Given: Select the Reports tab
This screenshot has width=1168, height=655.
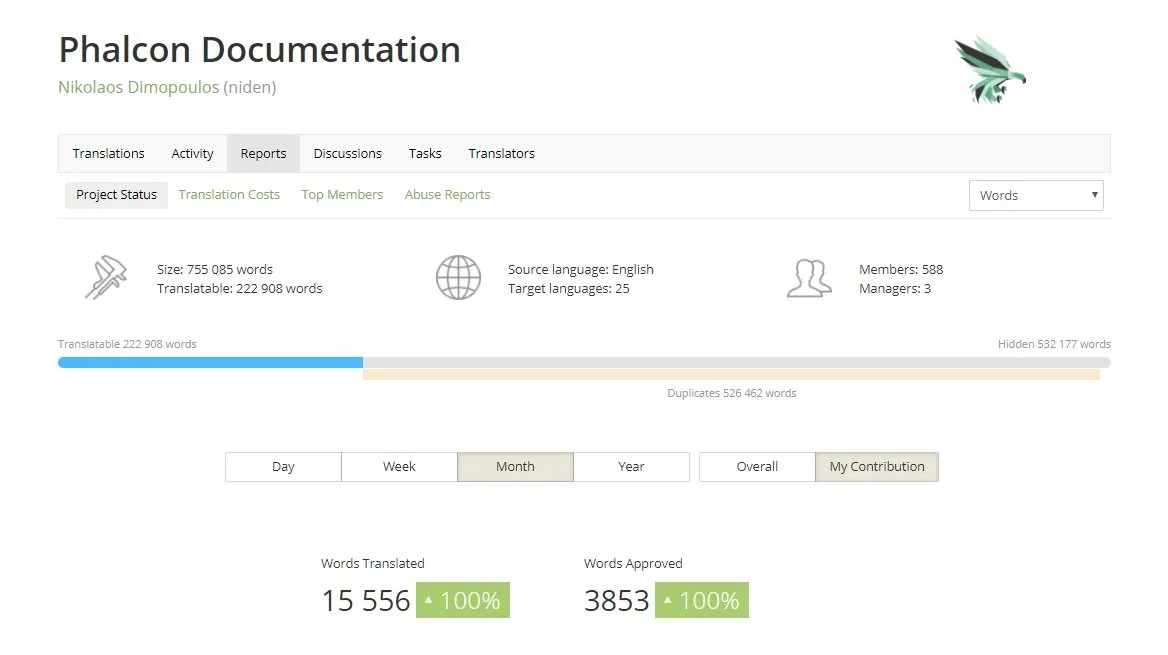Looking at the screenshot, I should (263, 154).
